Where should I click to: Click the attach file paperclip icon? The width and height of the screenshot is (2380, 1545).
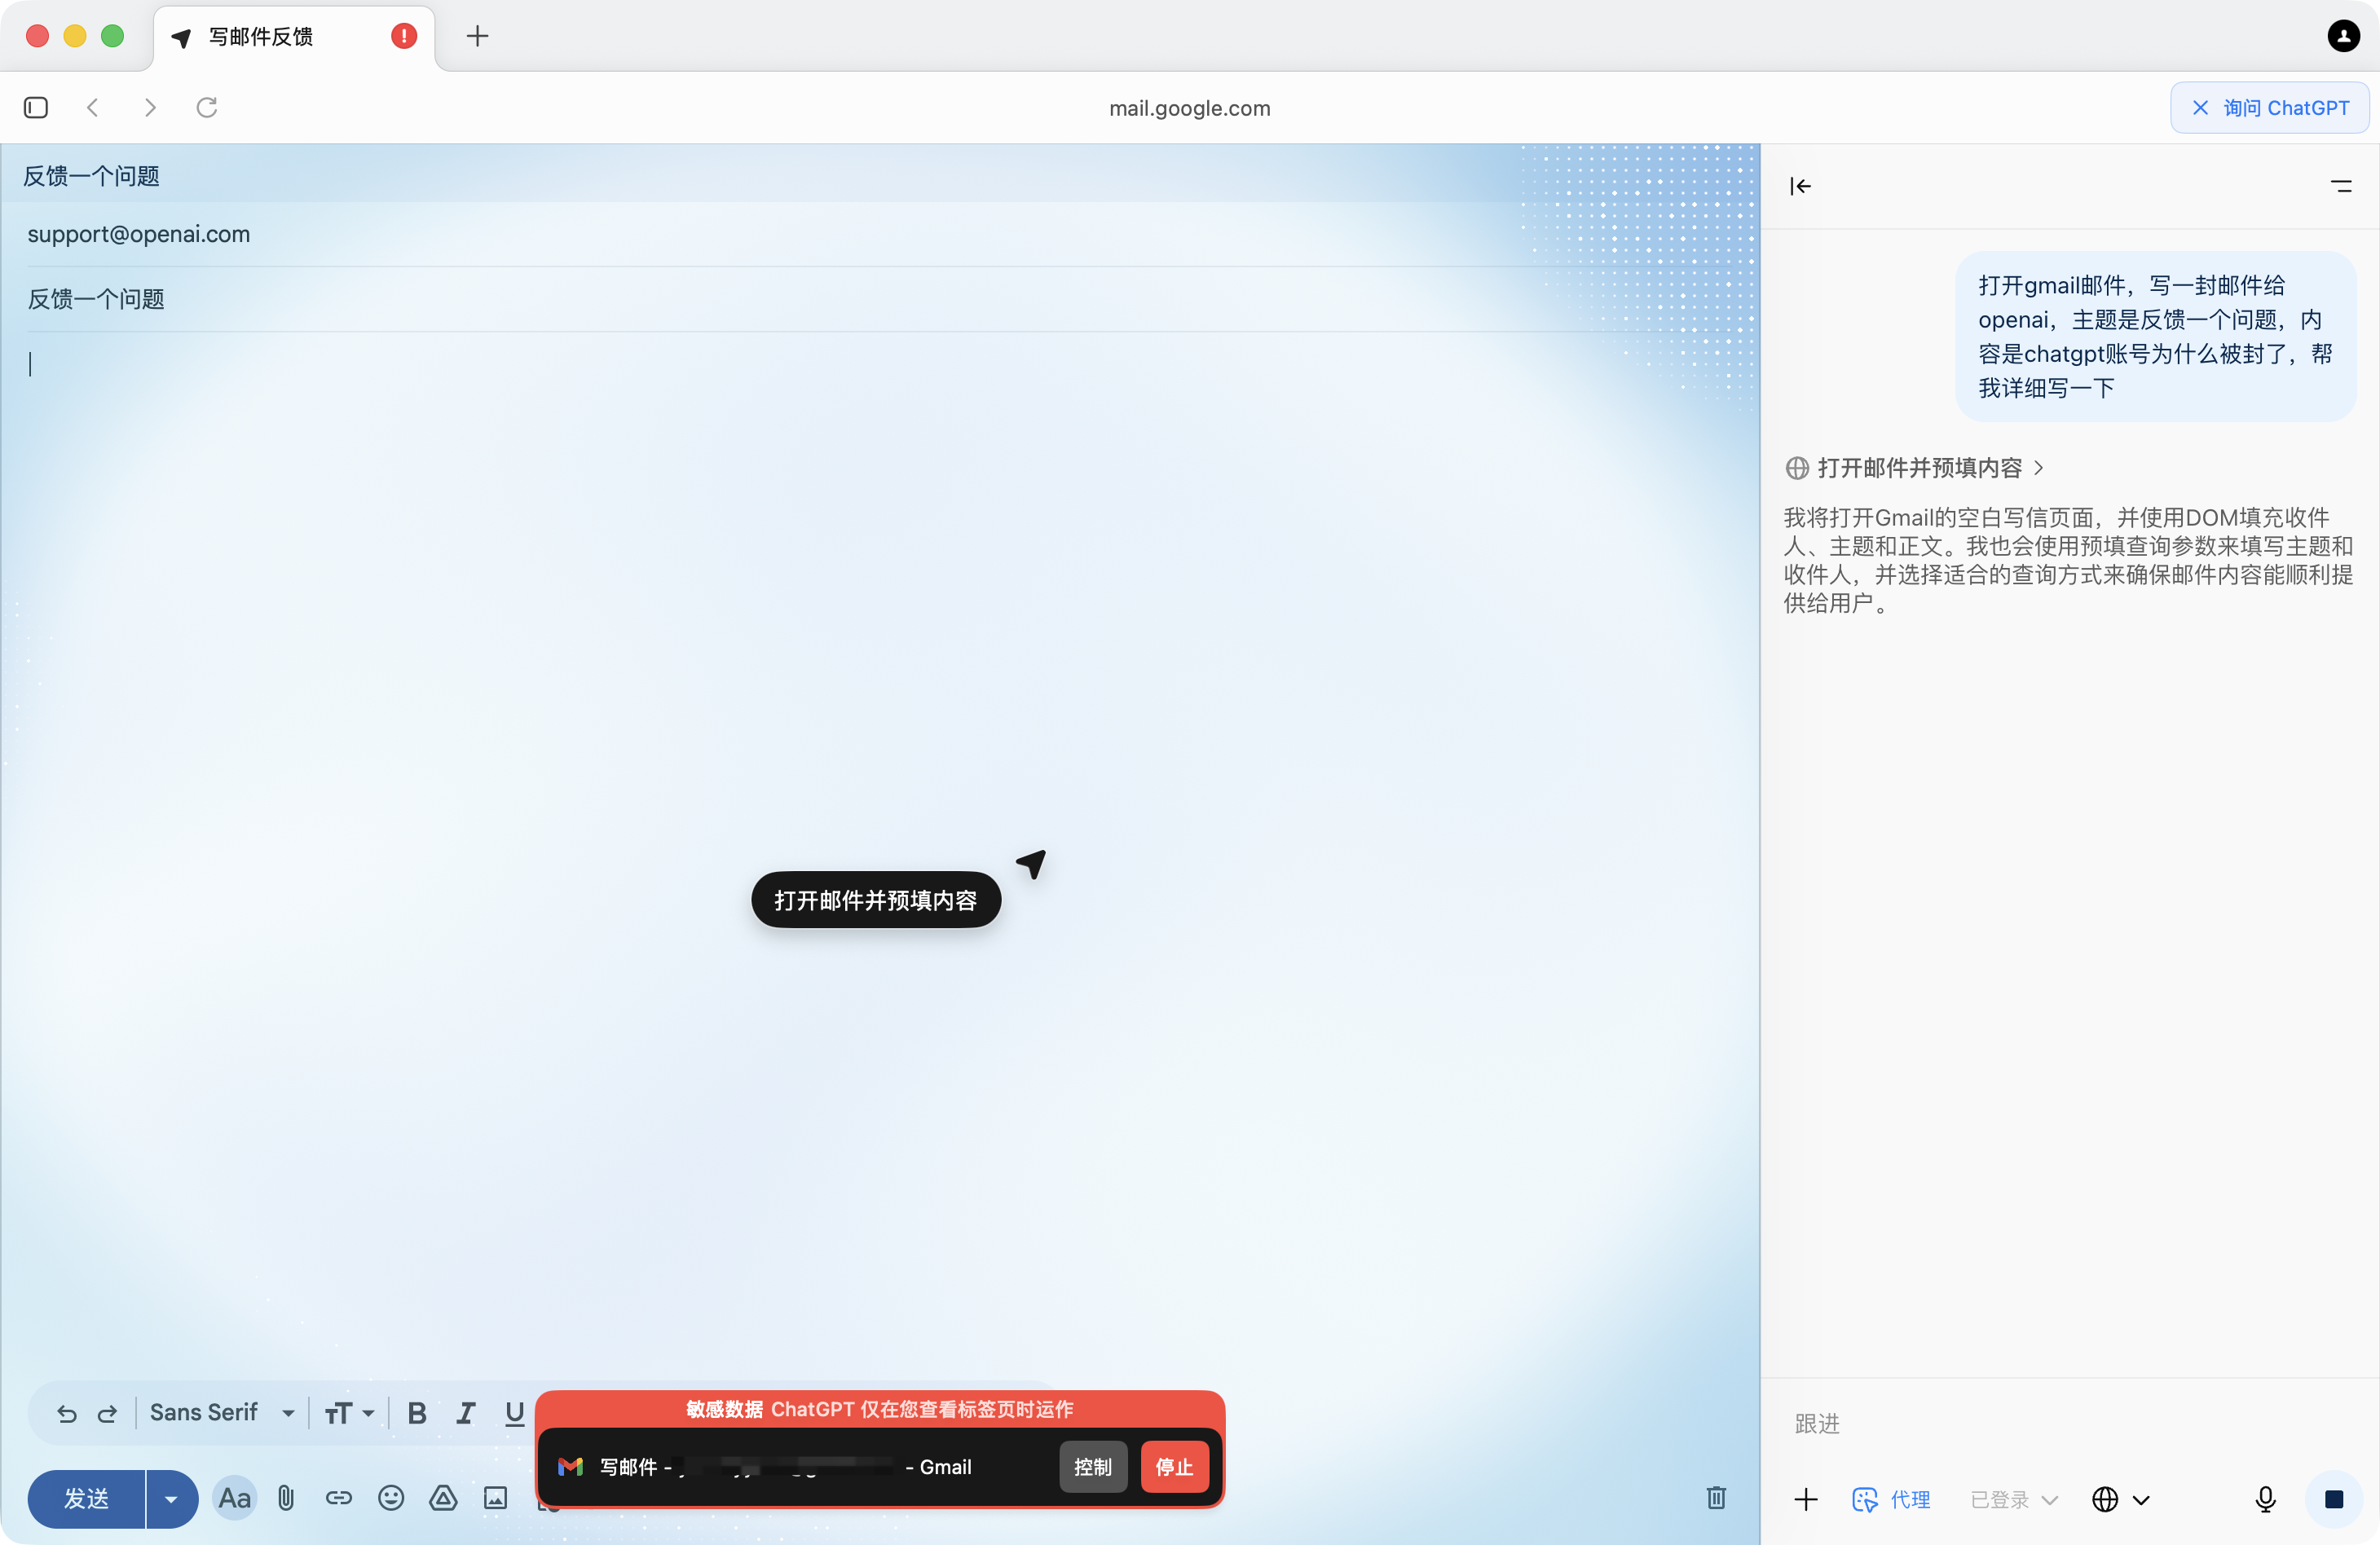[286, 1497]
